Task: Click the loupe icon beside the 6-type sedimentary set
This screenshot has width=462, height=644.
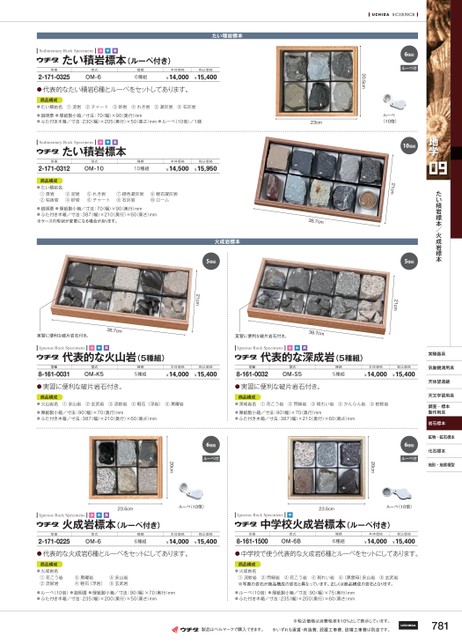Action: coord(394,103)
